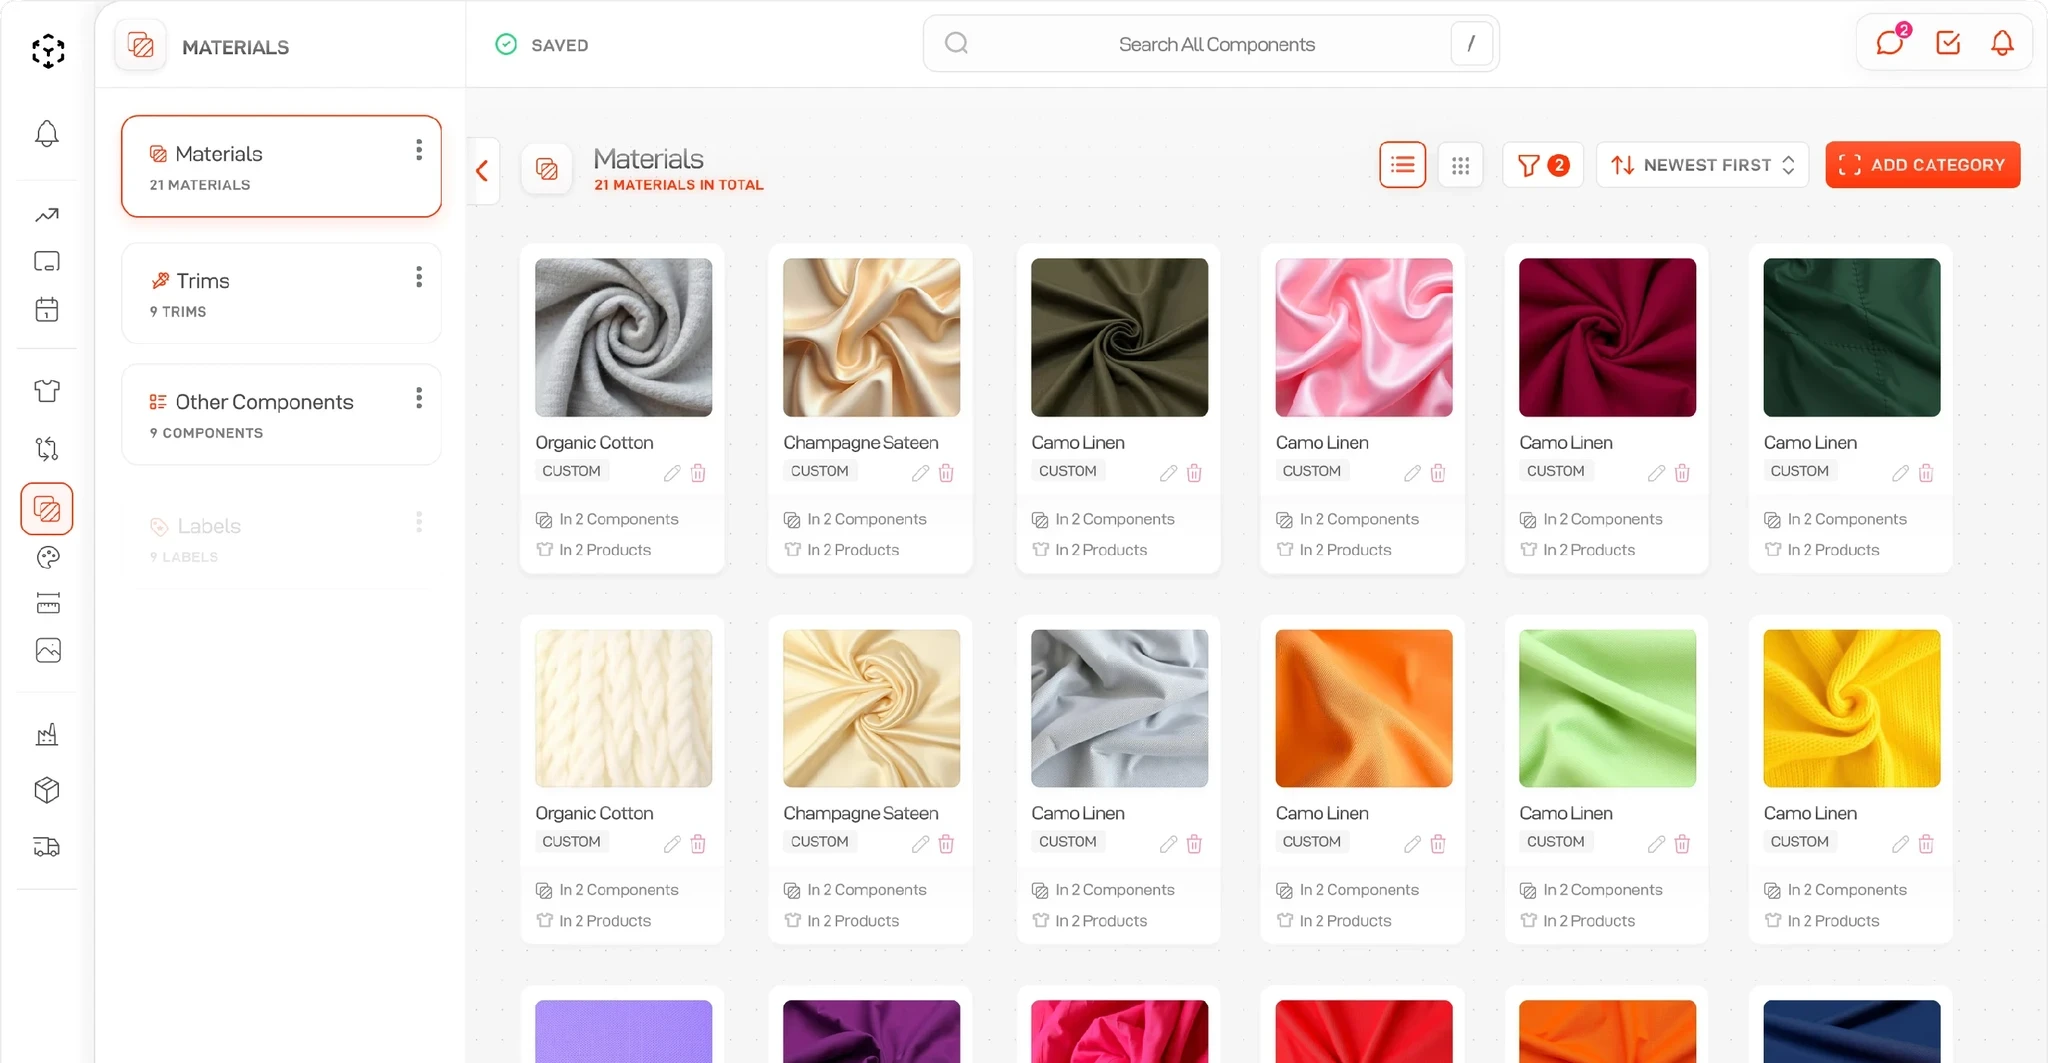Edit the olive green Camo Linen material
2048x1063 pixels.
(1168, 473)
